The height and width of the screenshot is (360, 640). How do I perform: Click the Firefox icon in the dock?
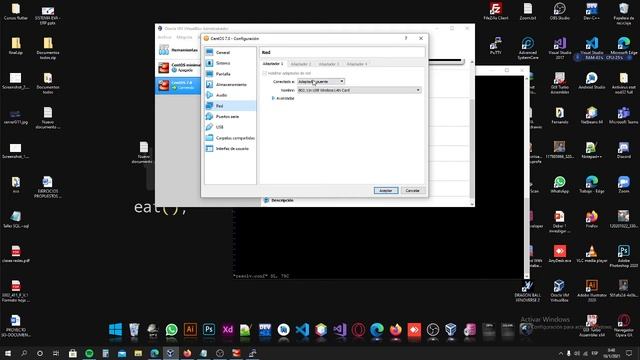point(395,329)
